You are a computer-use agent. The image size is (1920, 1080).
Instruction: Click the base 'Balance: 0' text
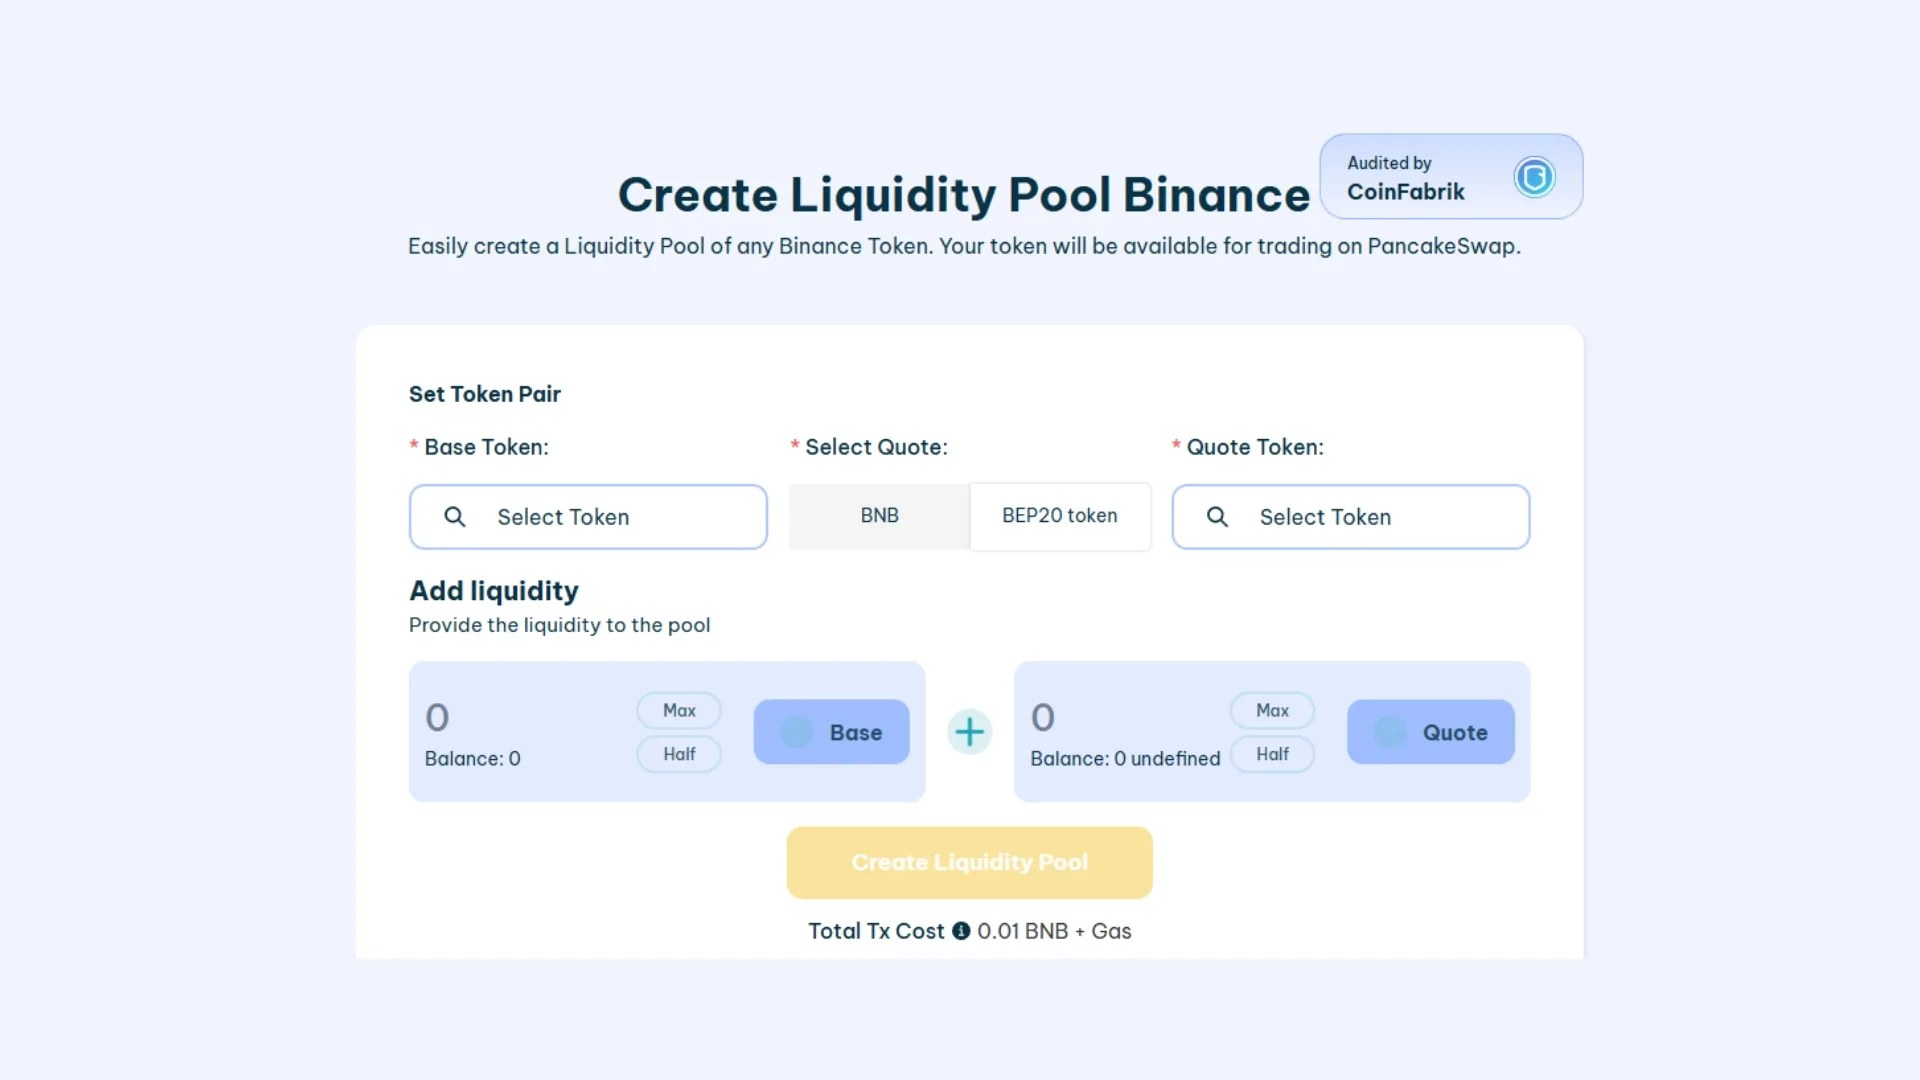[x=472, y=759]
